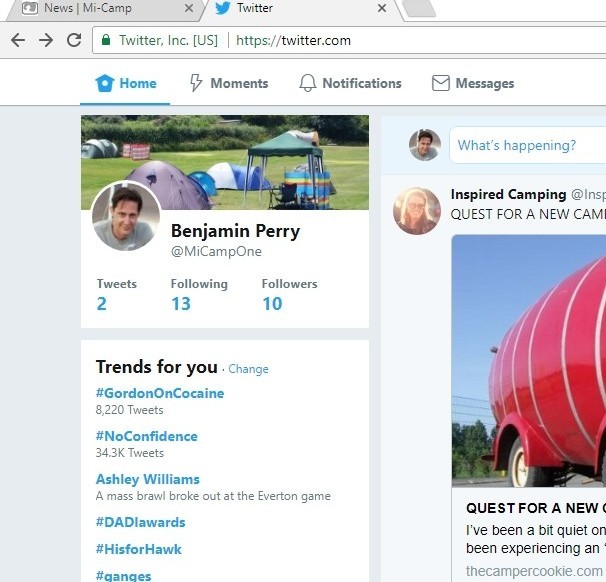Reload the page with refresh icon

pos(73,40)
